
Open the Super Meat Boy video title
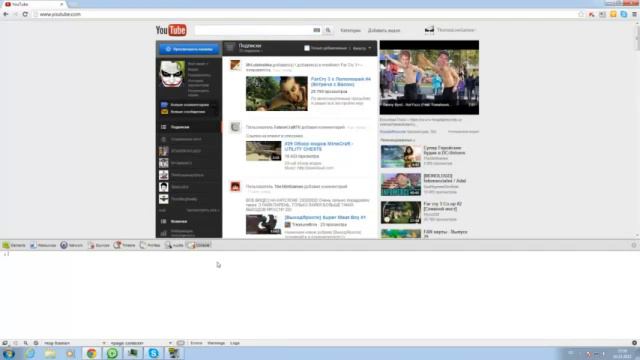pyautogui.click(x=325, y=218)
